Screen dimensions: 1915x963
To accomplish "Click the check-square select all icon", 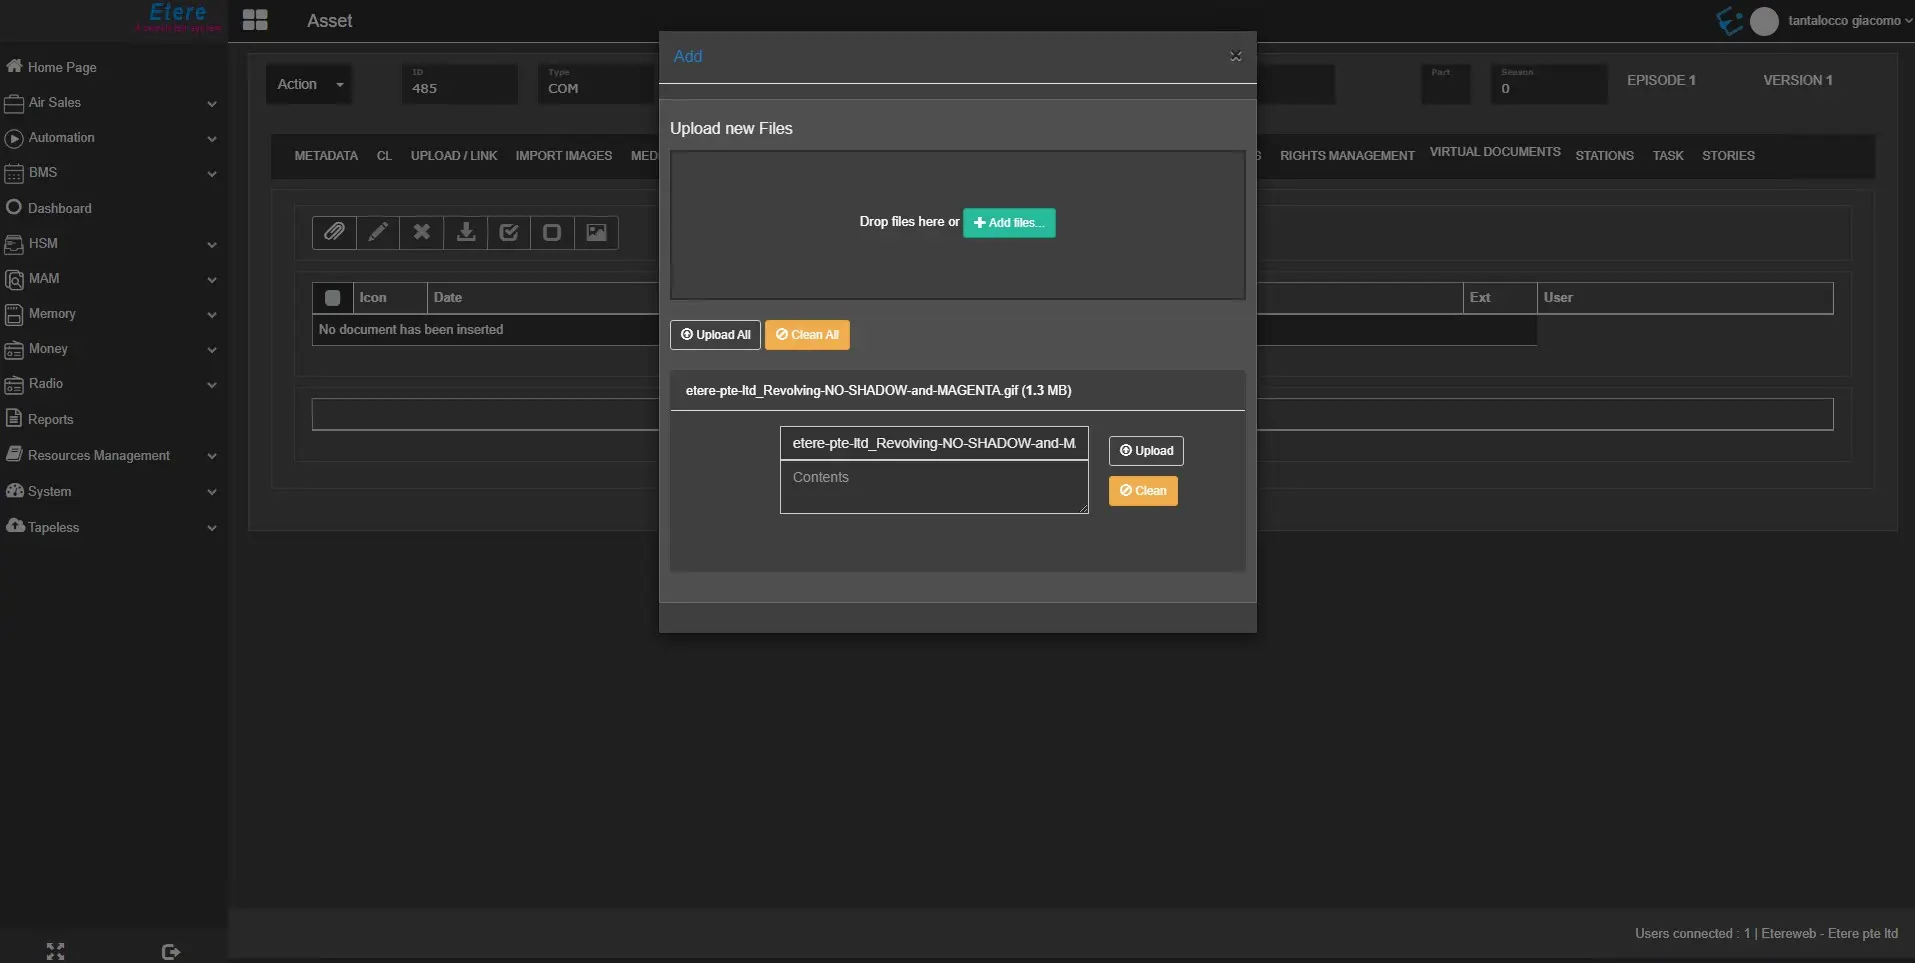I will (509, 233).
